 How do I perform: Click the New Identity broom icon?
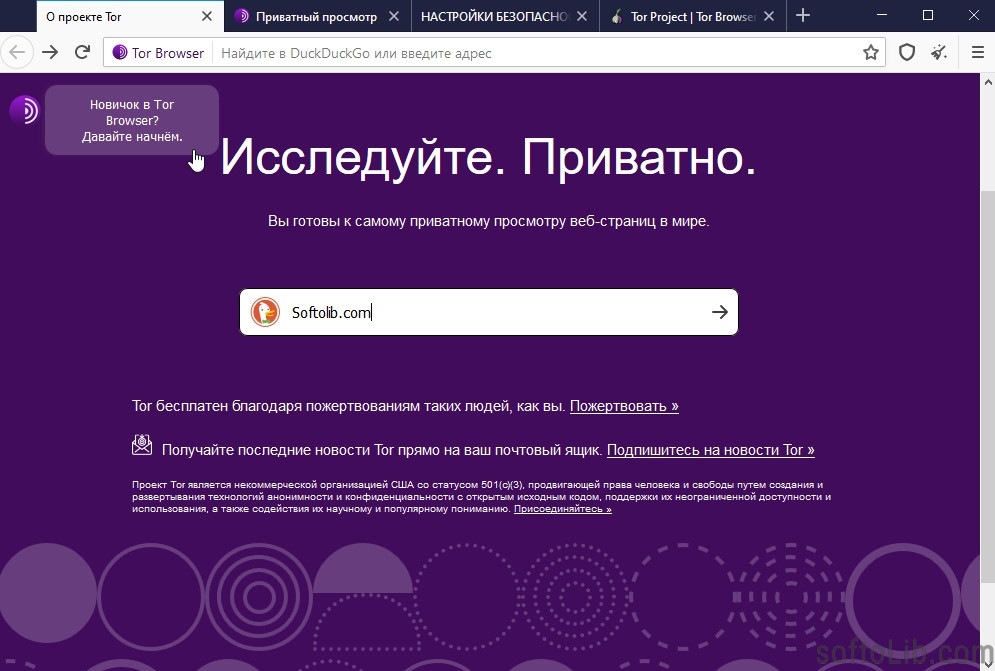click(939, 53)
